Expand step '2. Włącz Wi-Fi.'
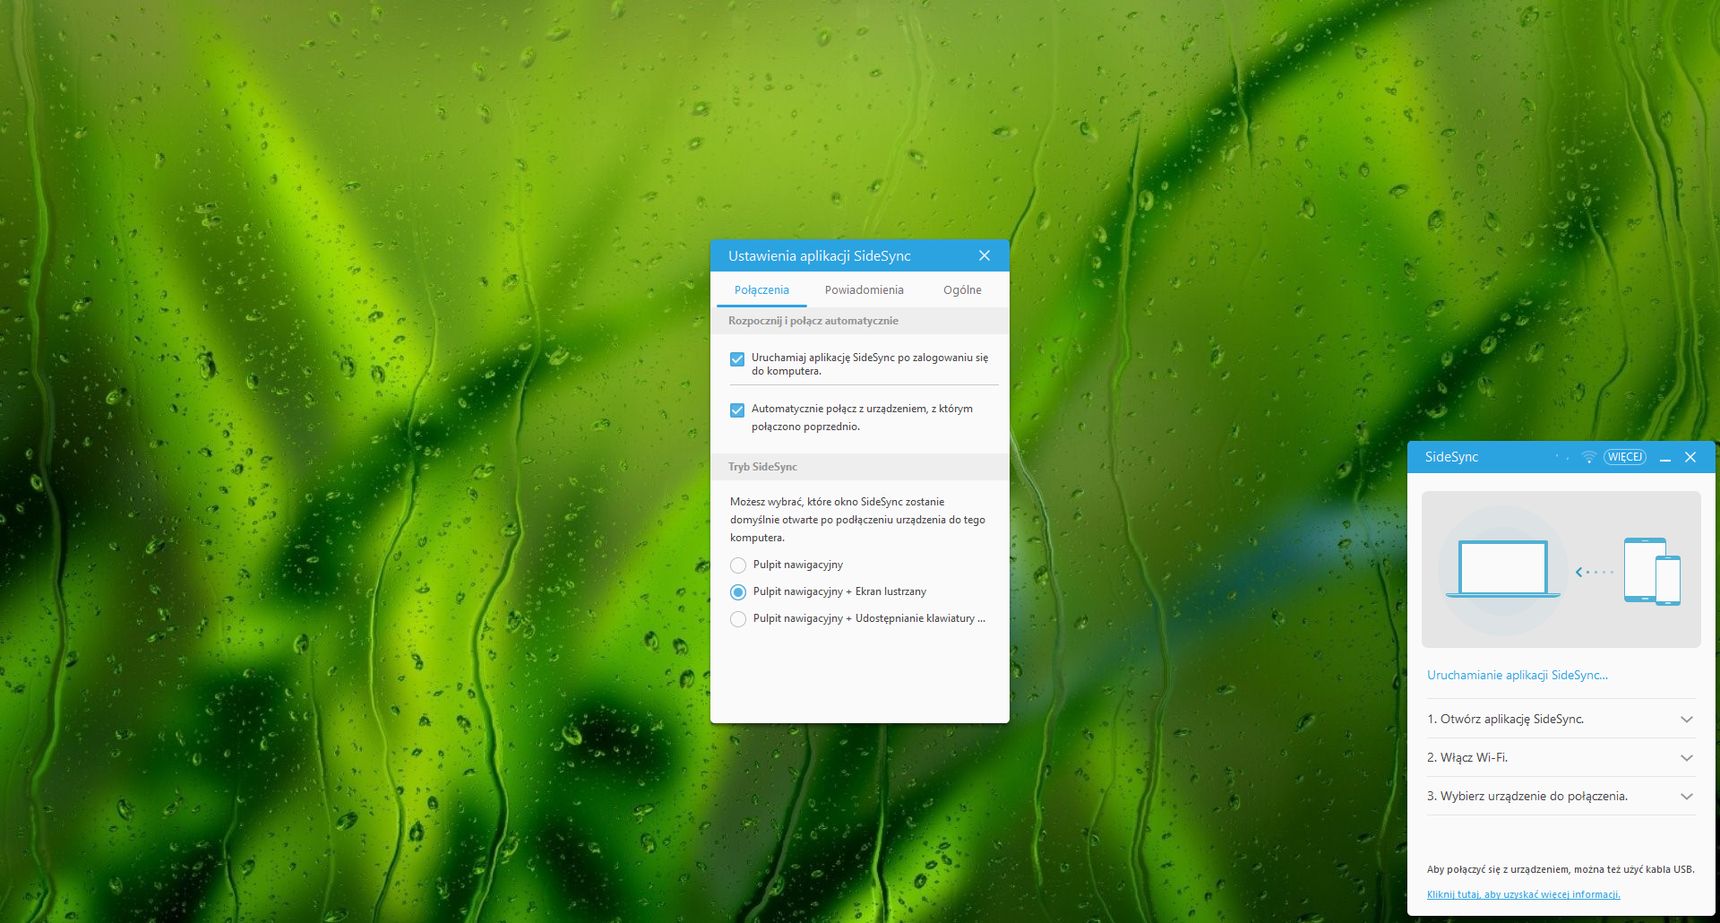 coord(1561,758)
